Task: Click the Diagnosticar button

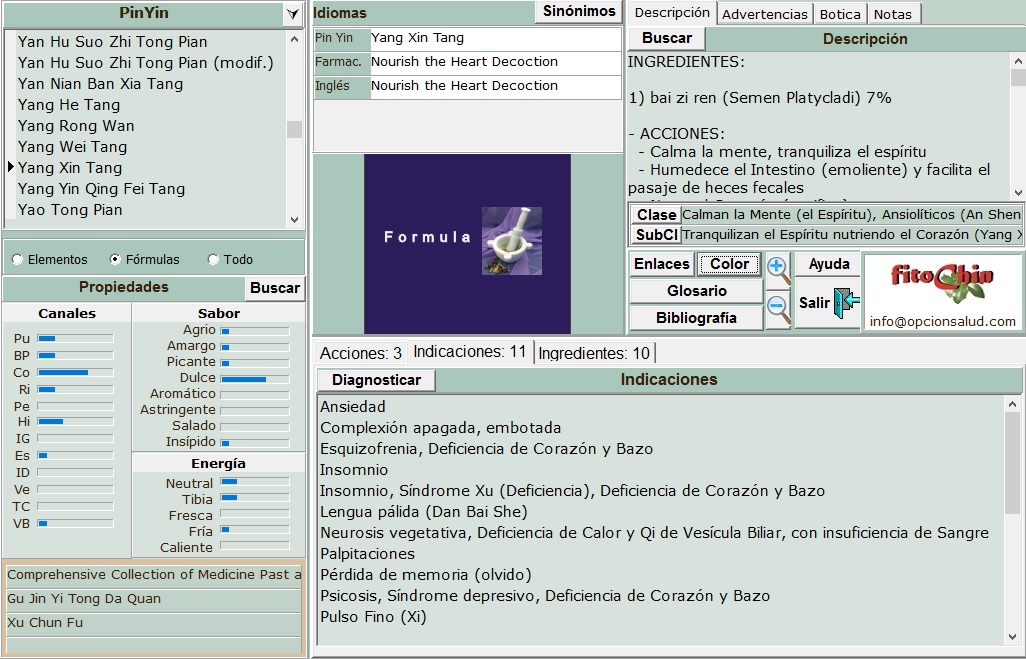Action: [376, 380]
